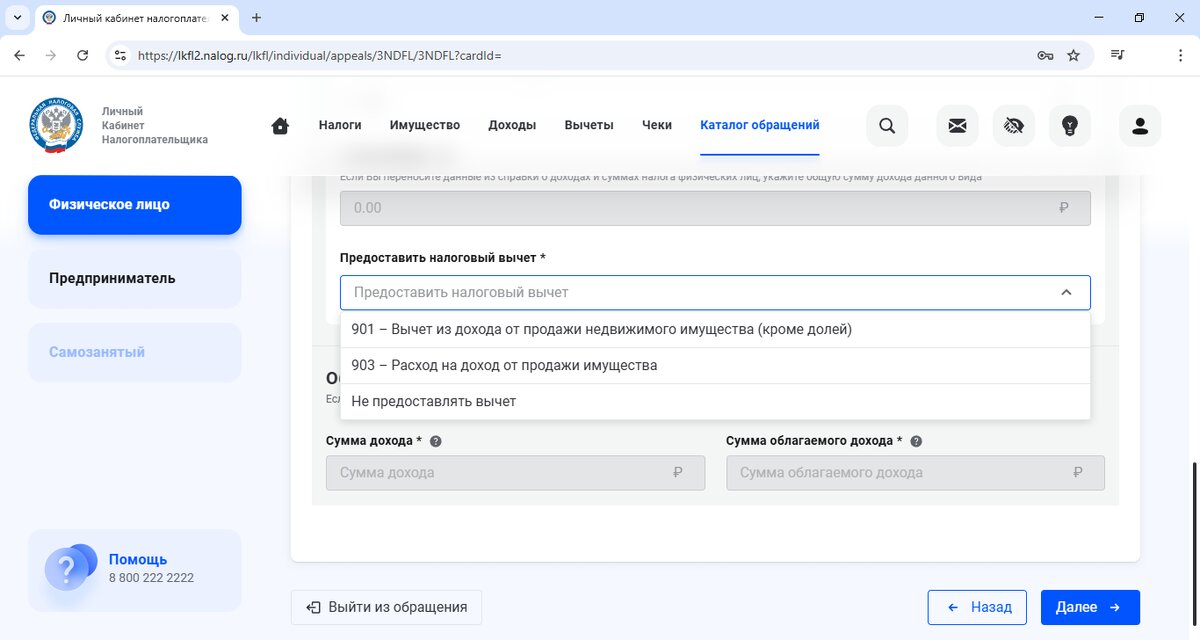Collapse the Предоставить налоговый вычет dropdown chevron
The width and height of the screenshot is (1200, 640).
click(x=1066, y=292)
